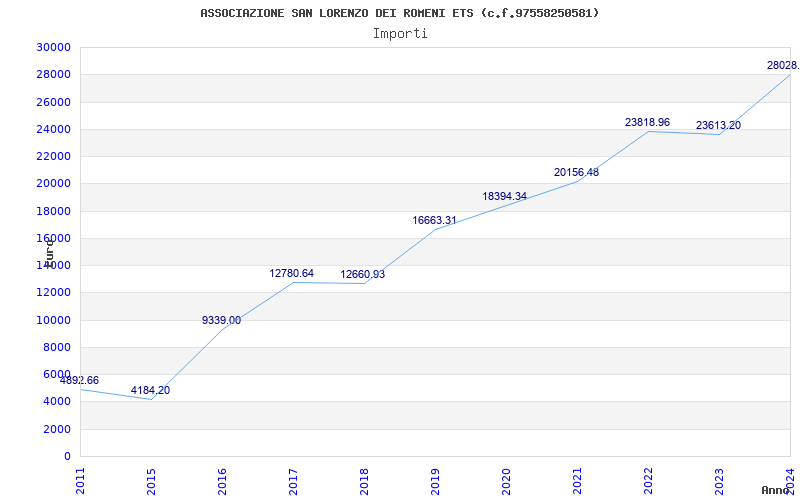Click the y-axis value 28000
The width and height of the screenshot is (800, 500).
(53, 74)
